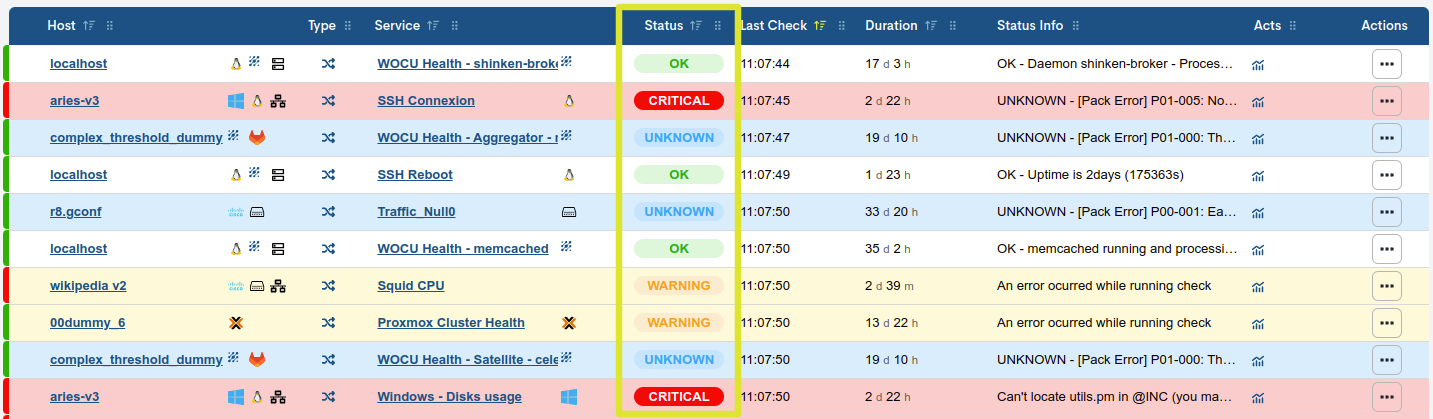Open the SSH Reboot service link
The image size is (1433, 419).
tap(415, 174)
